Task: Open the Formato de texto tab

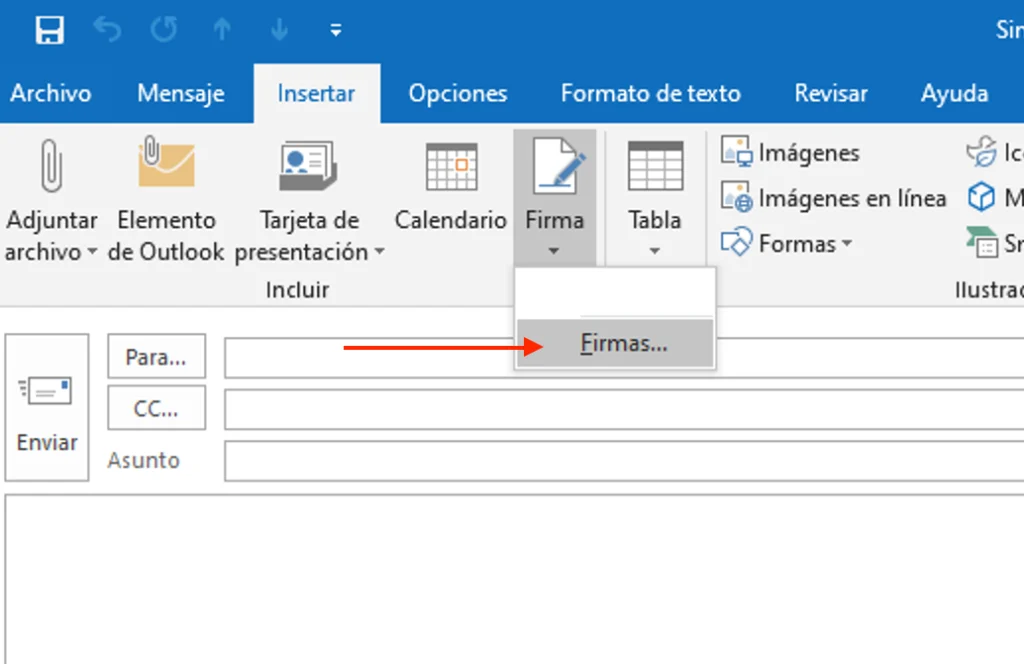Action: tap(650, 94)
